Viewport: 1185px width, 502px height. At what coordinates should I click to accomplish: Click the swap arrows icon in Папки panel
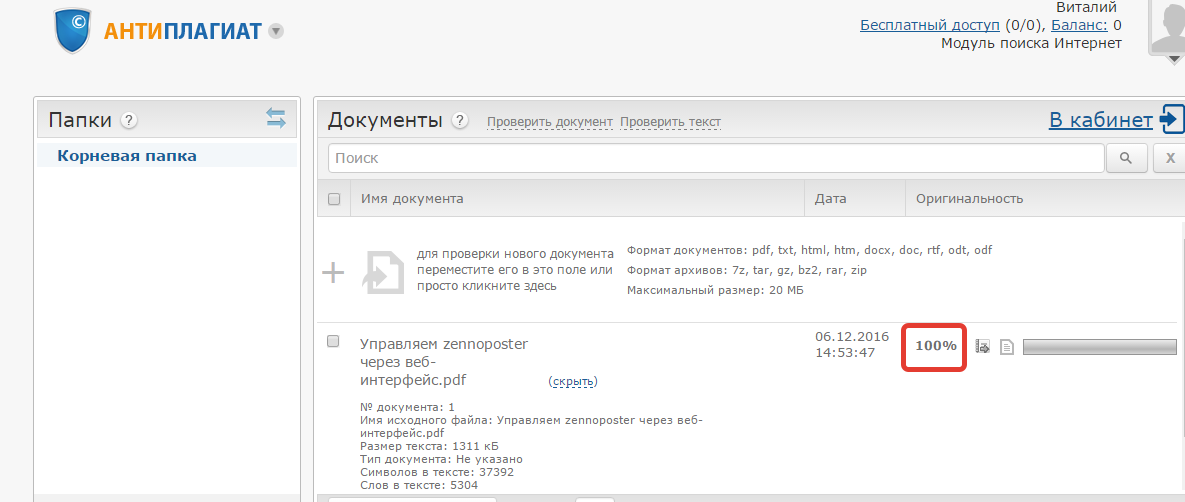coord(276,118)
